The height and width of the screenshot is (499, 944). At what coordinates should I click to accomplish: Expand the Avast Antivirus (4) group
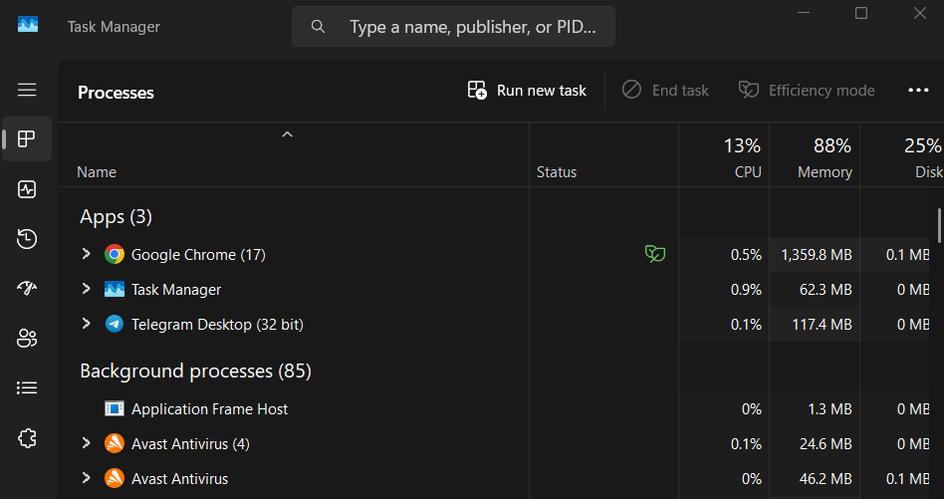(x=86, y=444)
